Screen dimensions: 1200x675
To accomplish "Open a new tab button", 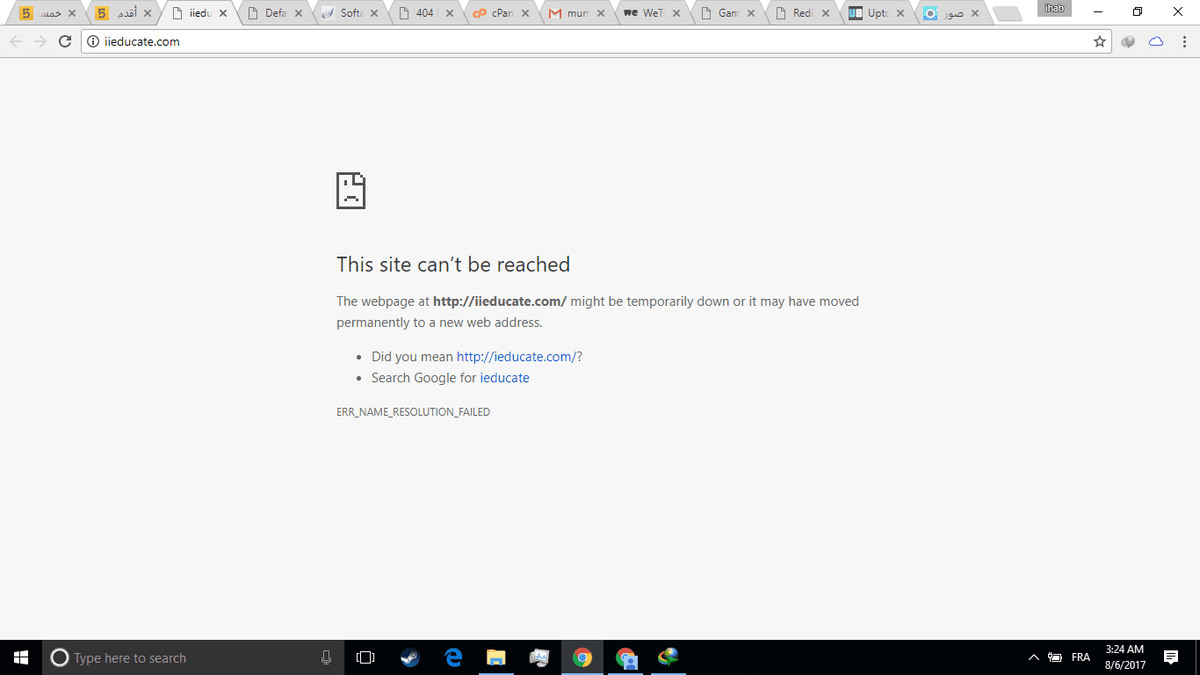I will pos(1008,14).
